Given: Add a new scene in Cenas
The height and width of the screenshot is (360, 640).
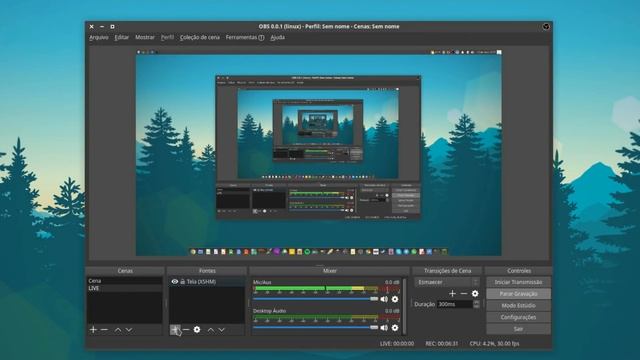Looking at the screenshot, I should pos(93,329).
